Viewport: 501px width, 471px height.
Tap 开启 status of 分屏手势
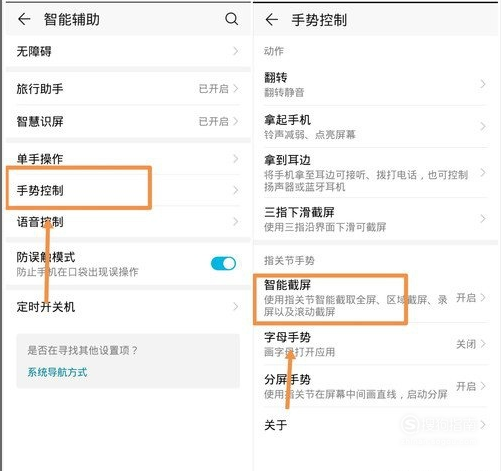(466, 386)
